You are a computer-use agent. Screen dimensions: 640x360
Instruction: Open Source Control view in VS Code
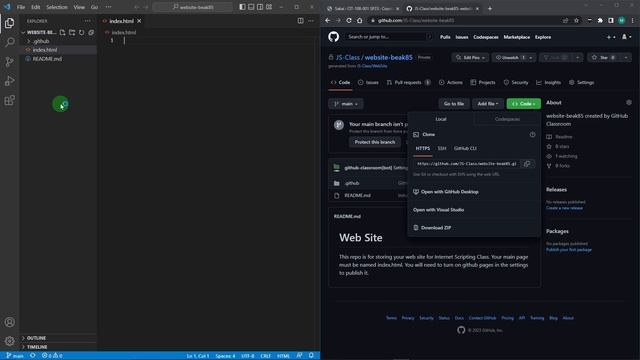coord(9,62)
